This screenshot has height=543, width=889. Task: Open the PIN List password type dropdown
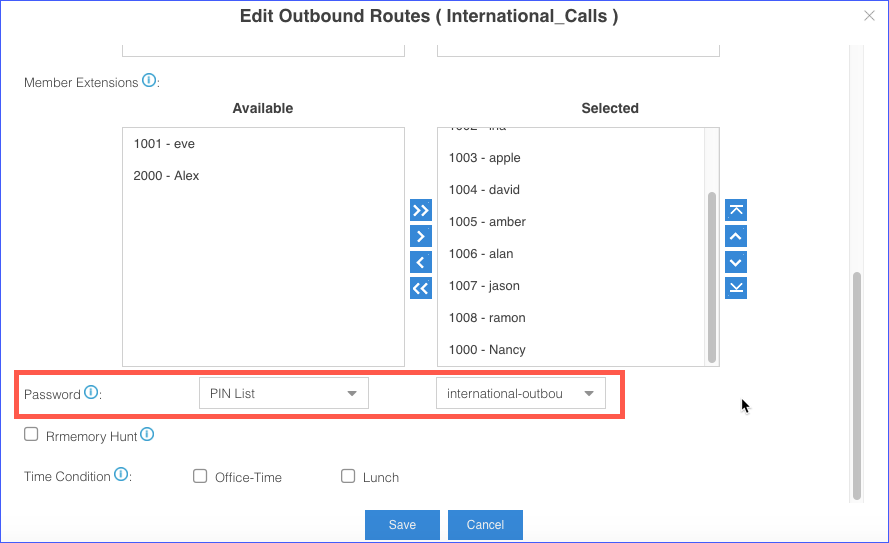point(284,394)
